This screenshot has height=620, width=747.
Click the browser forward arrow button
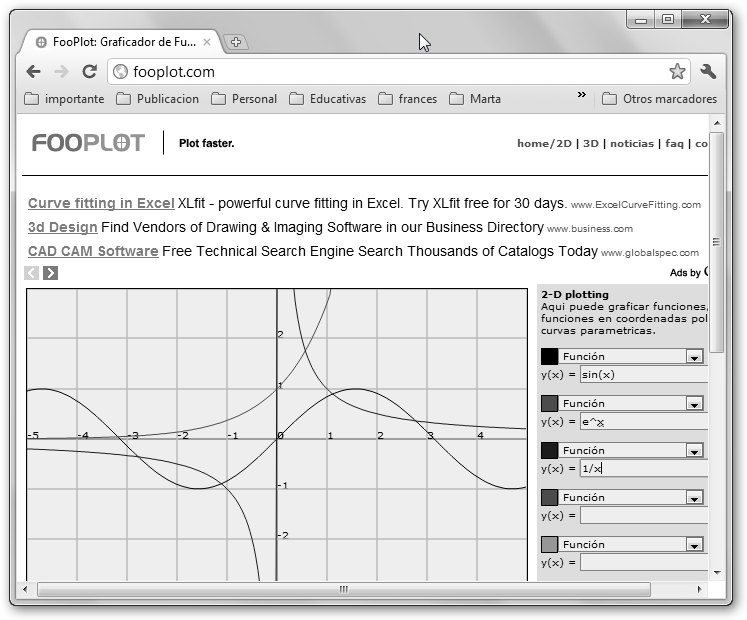click(x=61, y=72)
